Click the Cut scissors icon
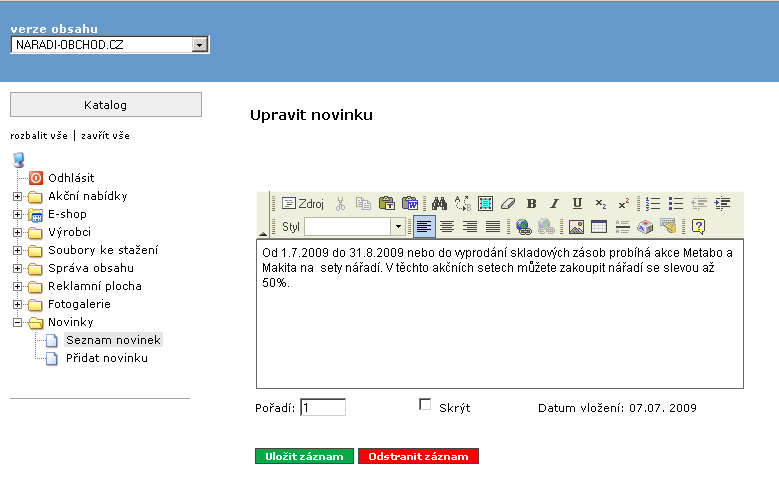 tap(340, 203)
